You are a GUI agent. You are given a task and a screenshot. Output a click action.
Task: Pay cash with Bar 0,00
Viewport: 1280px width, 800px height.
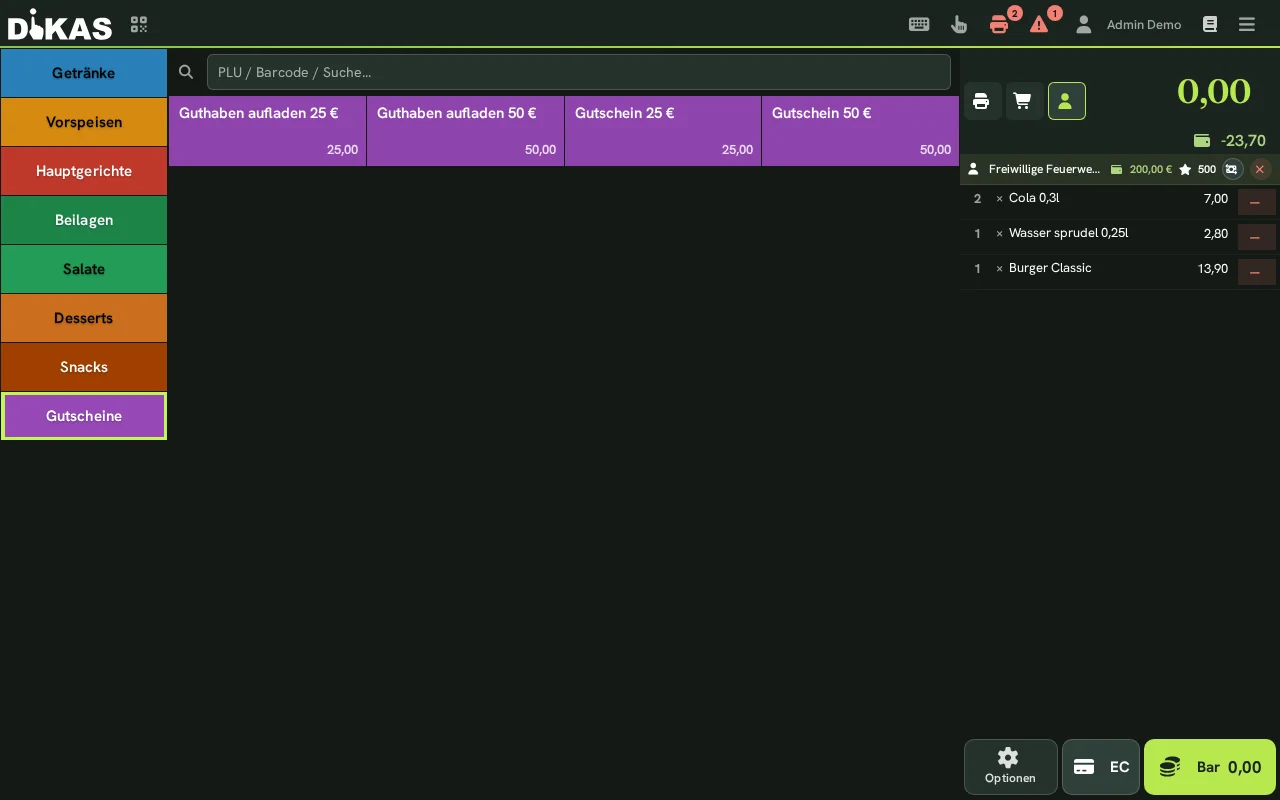pos(1210,767)
